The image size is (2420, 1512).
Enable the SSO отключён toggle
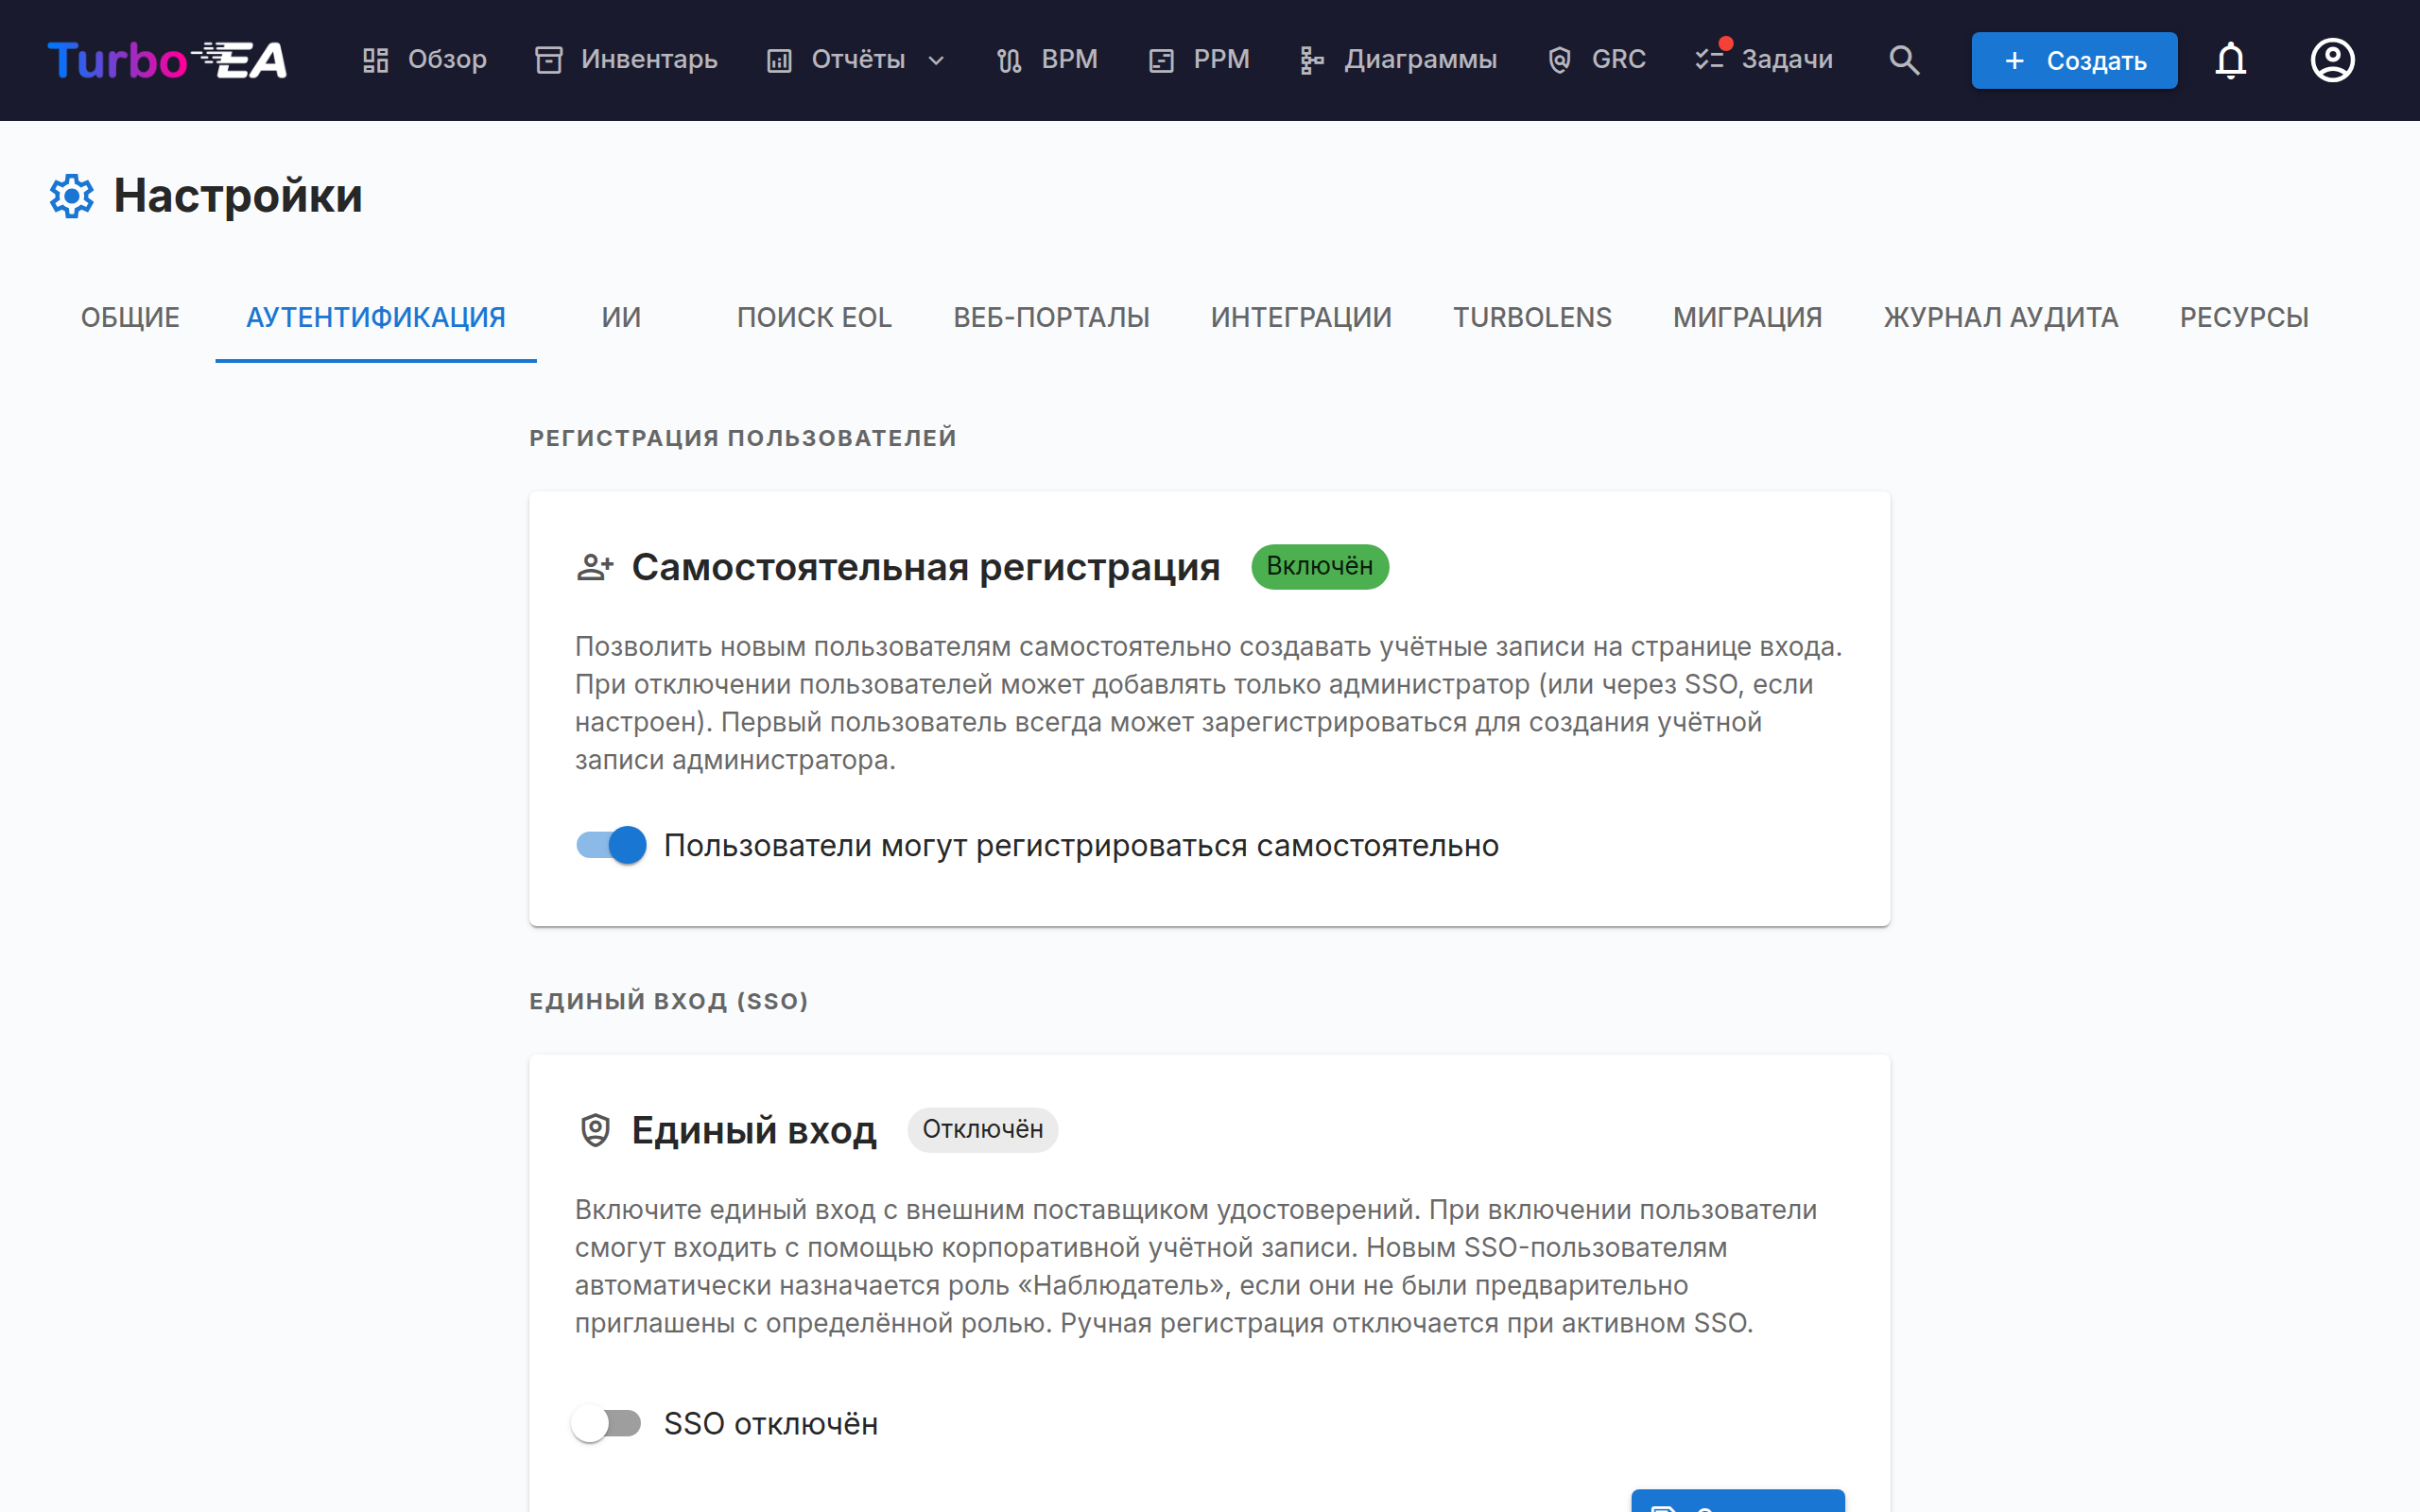(607, 1423)
